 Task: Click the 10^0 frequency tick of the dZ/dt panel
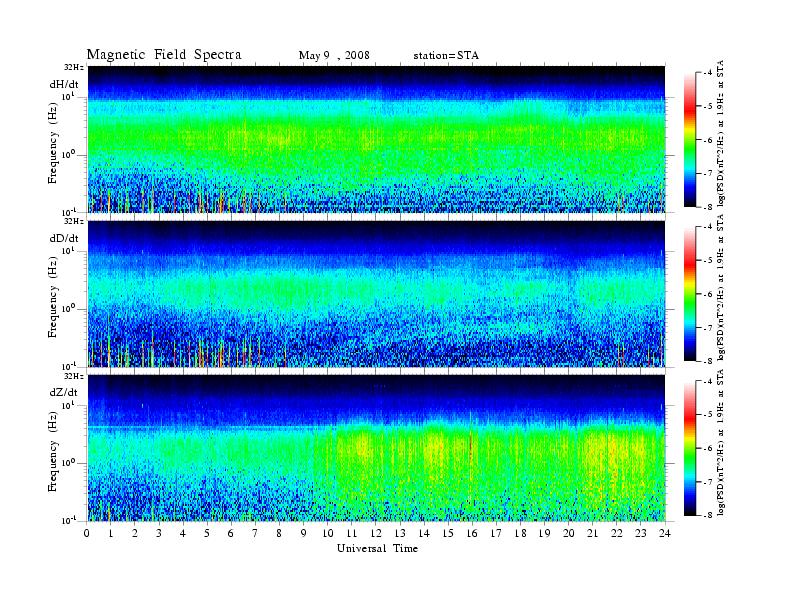pos(68,463)
